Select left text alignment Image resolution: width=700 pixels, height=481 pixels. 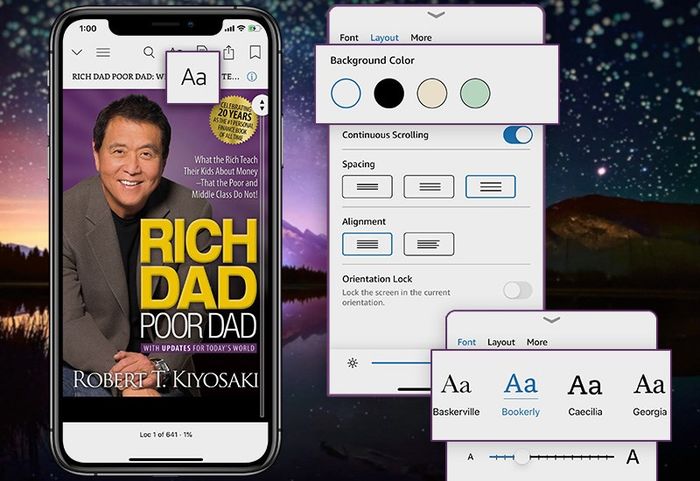[429, 244]
